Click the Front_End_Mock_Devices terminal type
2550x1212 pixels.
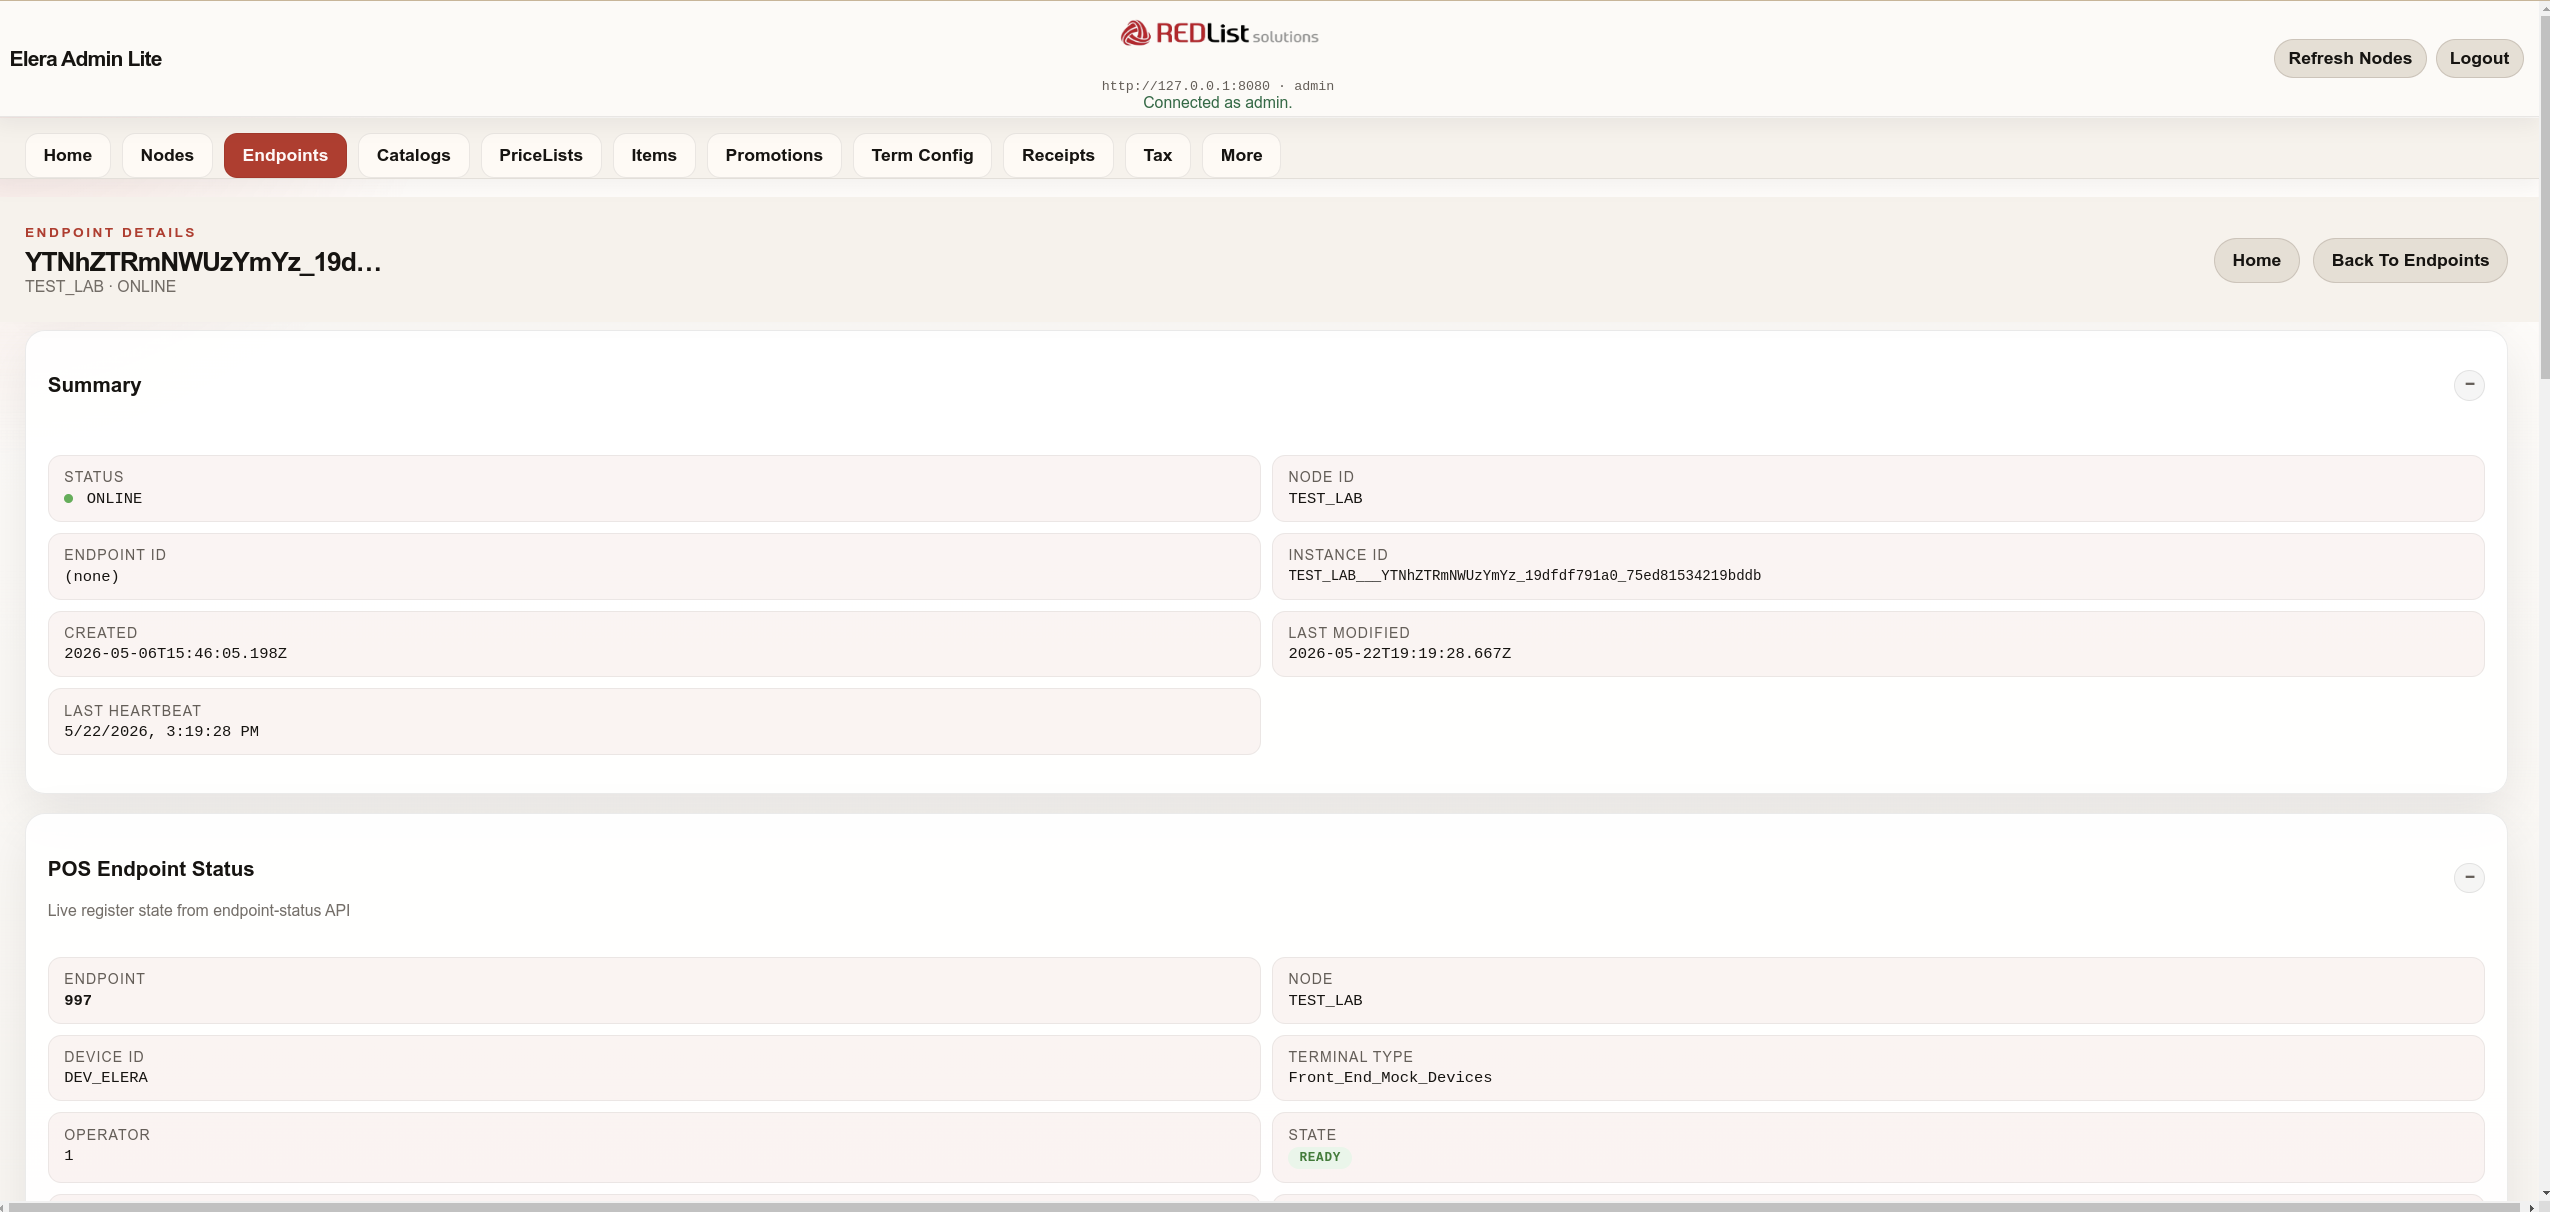click(1390, 1077)
